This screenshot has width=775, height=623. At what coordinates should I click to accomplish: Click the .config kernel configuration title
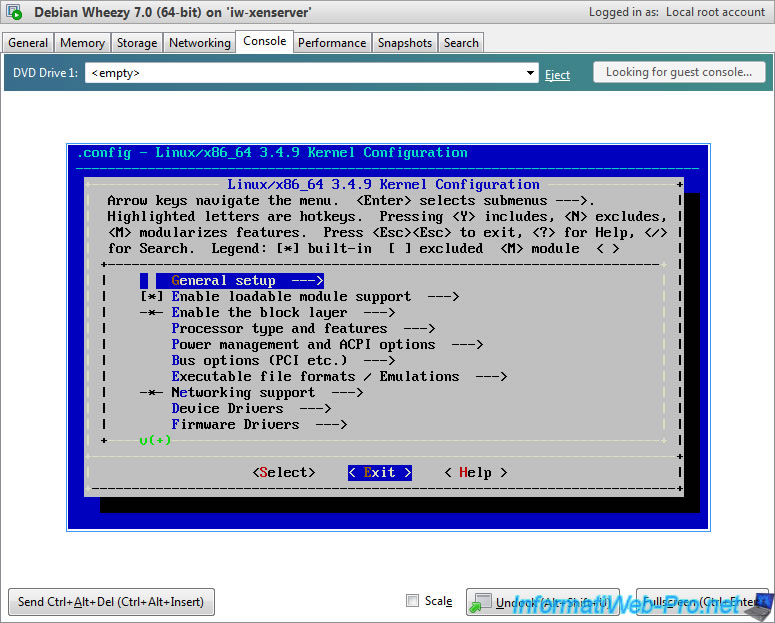click(272, 152)
